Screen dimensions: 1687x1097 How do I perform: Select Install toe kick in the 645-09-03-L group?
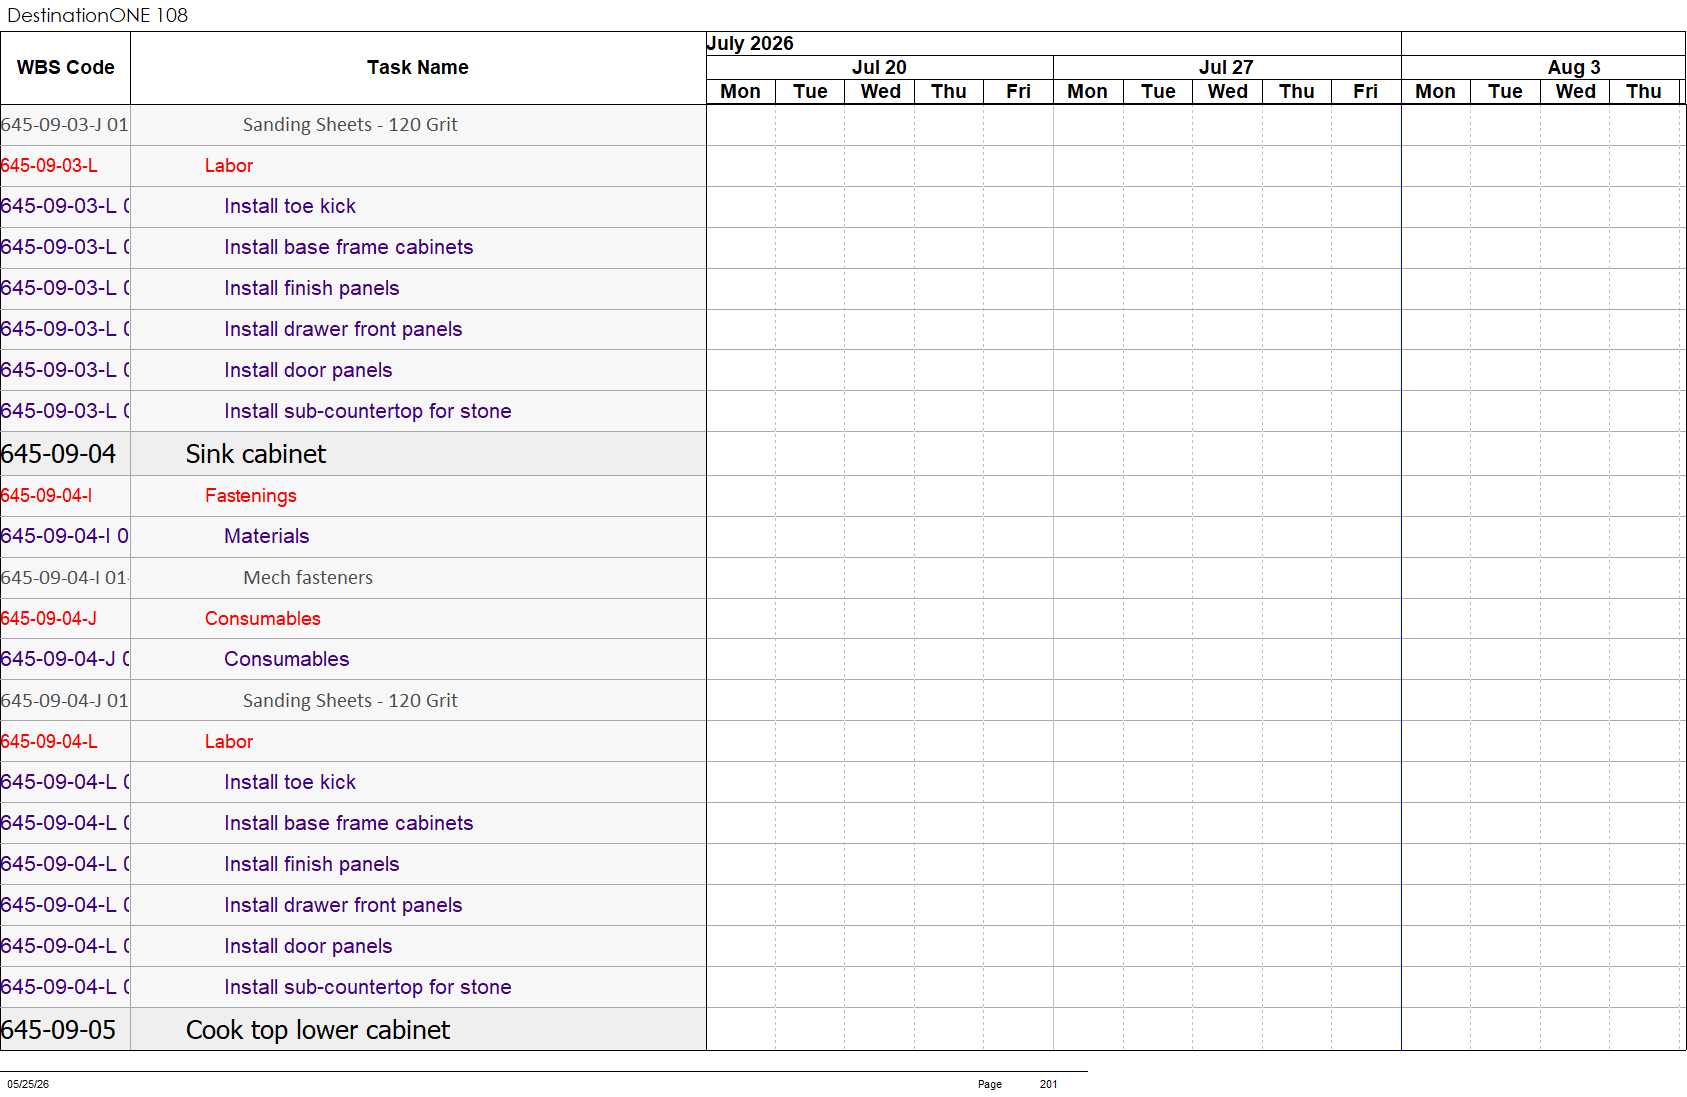[290, 206]
